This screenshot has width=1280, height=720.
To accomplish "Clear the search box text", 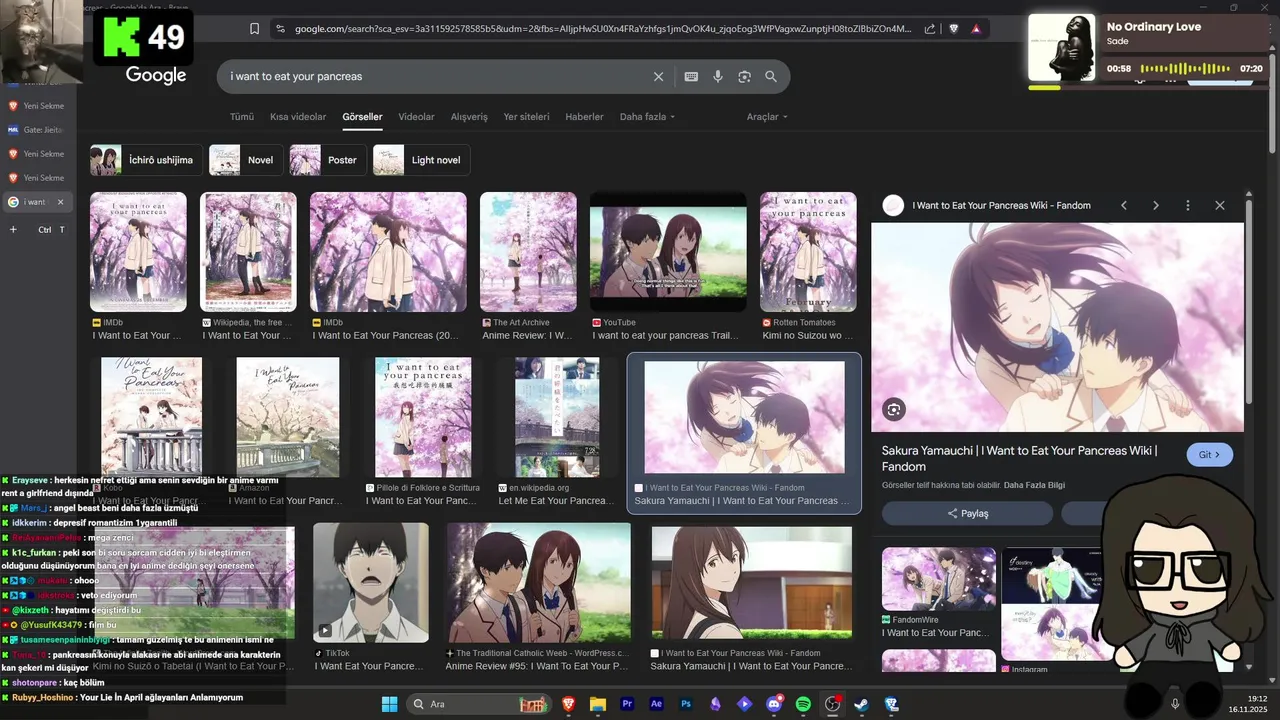I will (658, 76).
